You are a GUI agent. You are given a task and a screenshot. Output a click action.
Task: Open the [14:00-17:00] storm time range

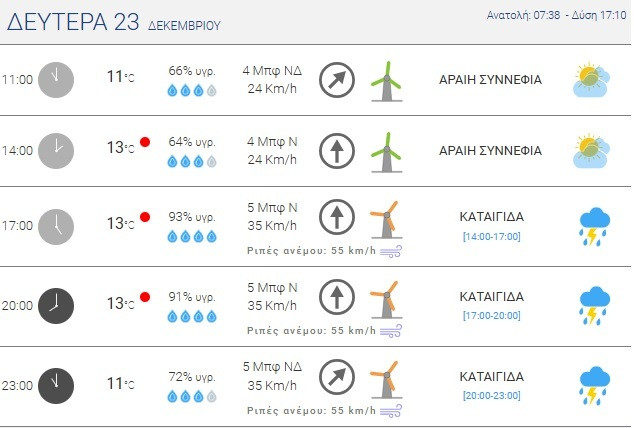[x=492, y=236]
